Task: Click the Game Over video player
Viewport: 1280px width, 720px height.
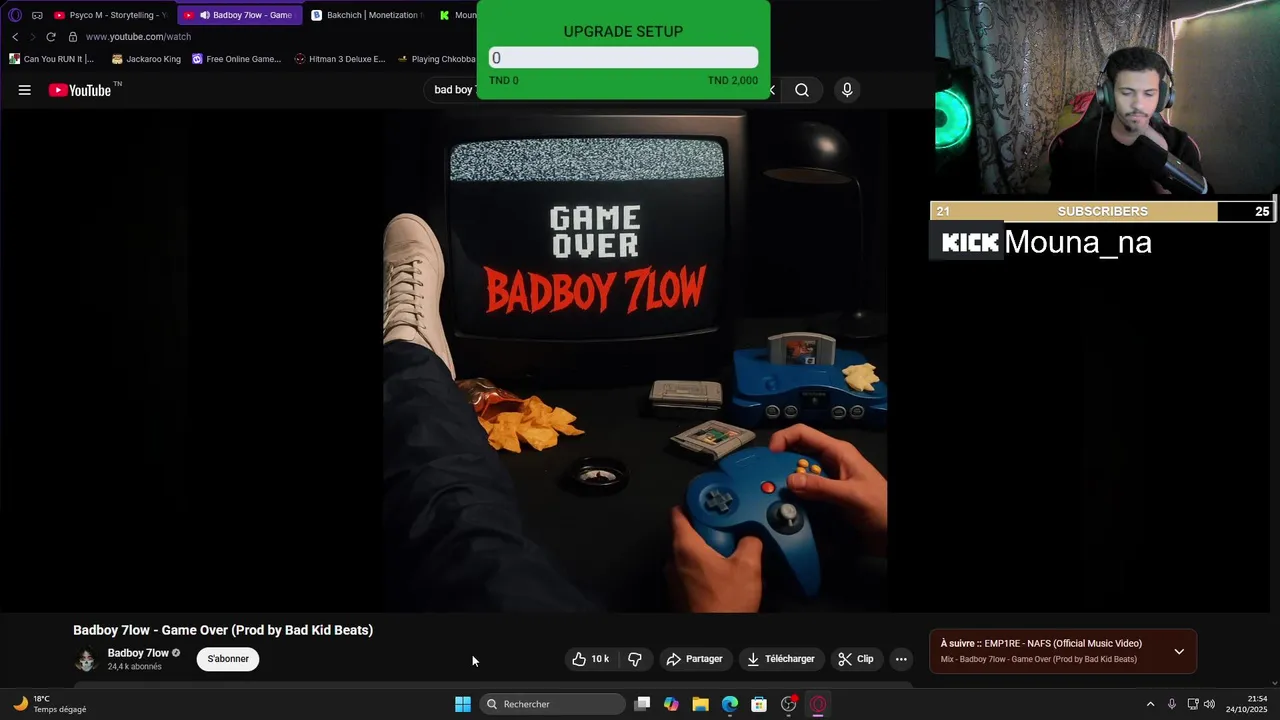Action: coord(635,360)
